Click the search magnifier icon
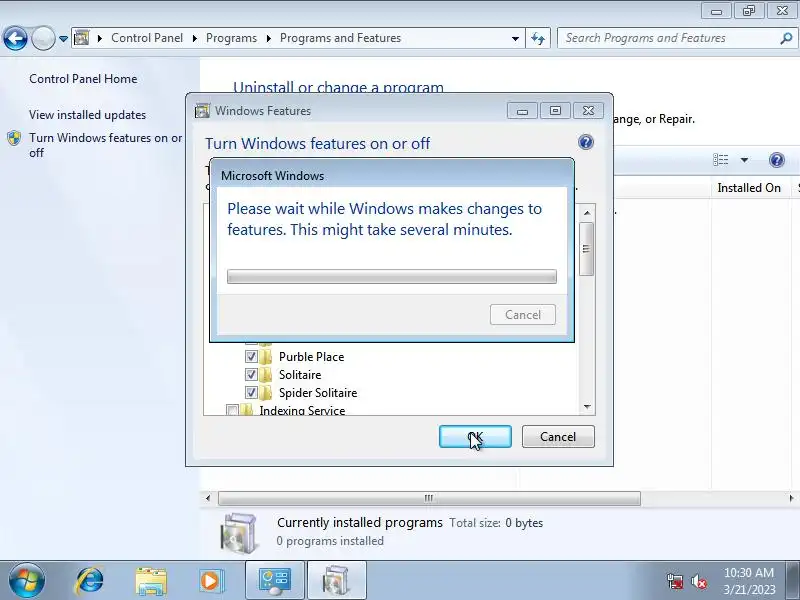This screenshot has width=800, height=600. pos(787,38)
